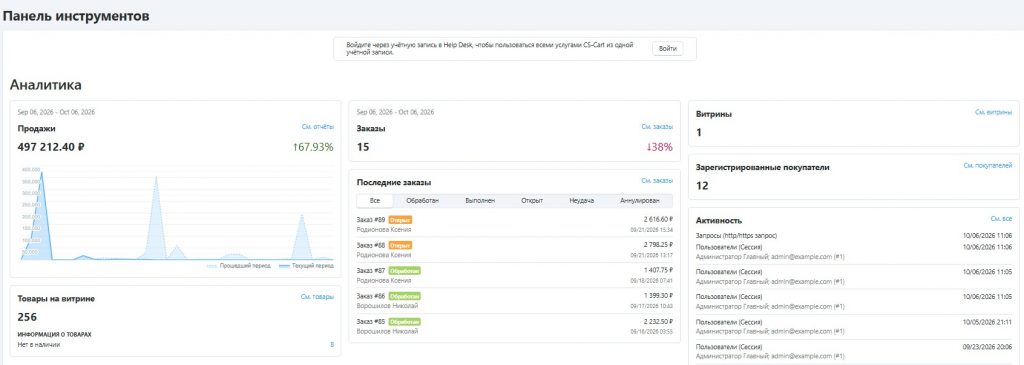1024x365 pixels.
Task: Click the registered customers count 12
Action: click(702, 185)
